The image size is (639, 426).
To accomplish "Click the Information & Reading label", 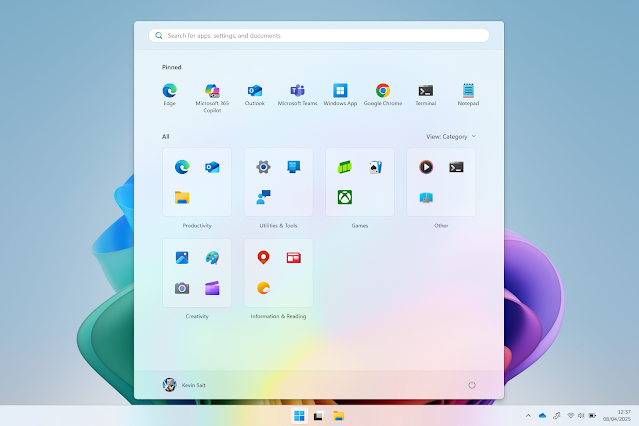I will point(278,316).
